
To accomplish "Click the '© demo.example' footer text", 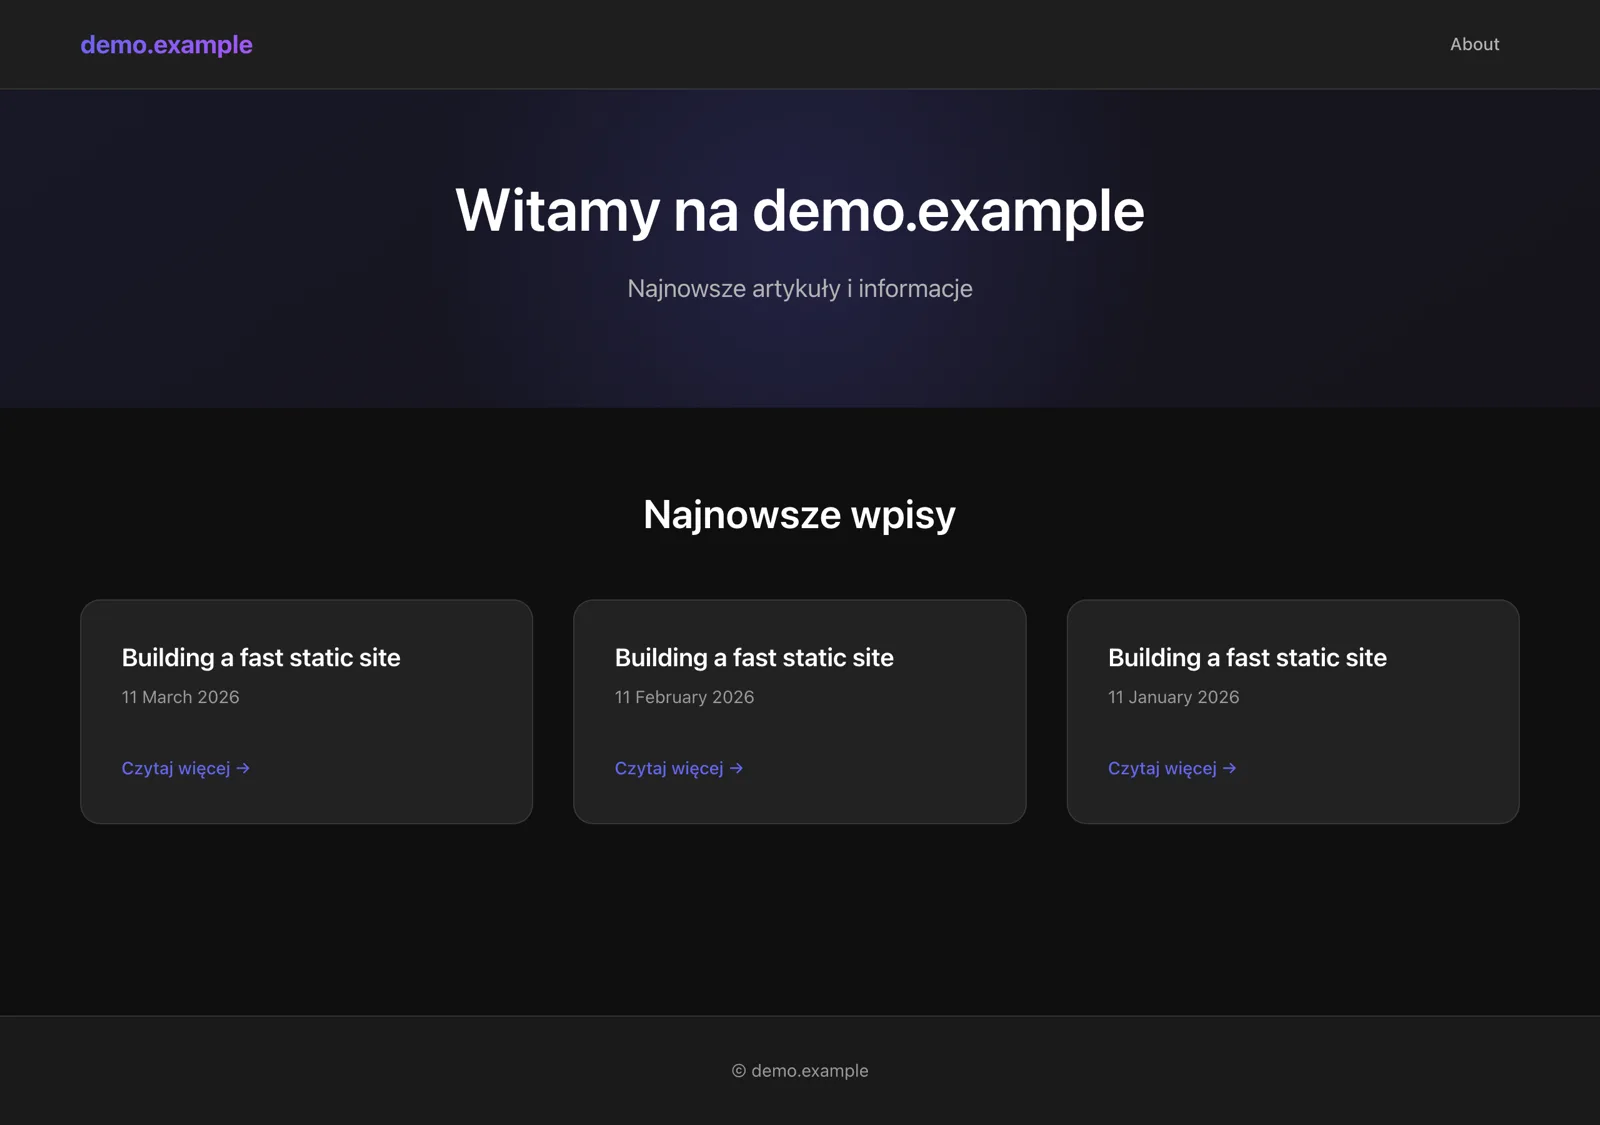I will [x=800, y=1071].
